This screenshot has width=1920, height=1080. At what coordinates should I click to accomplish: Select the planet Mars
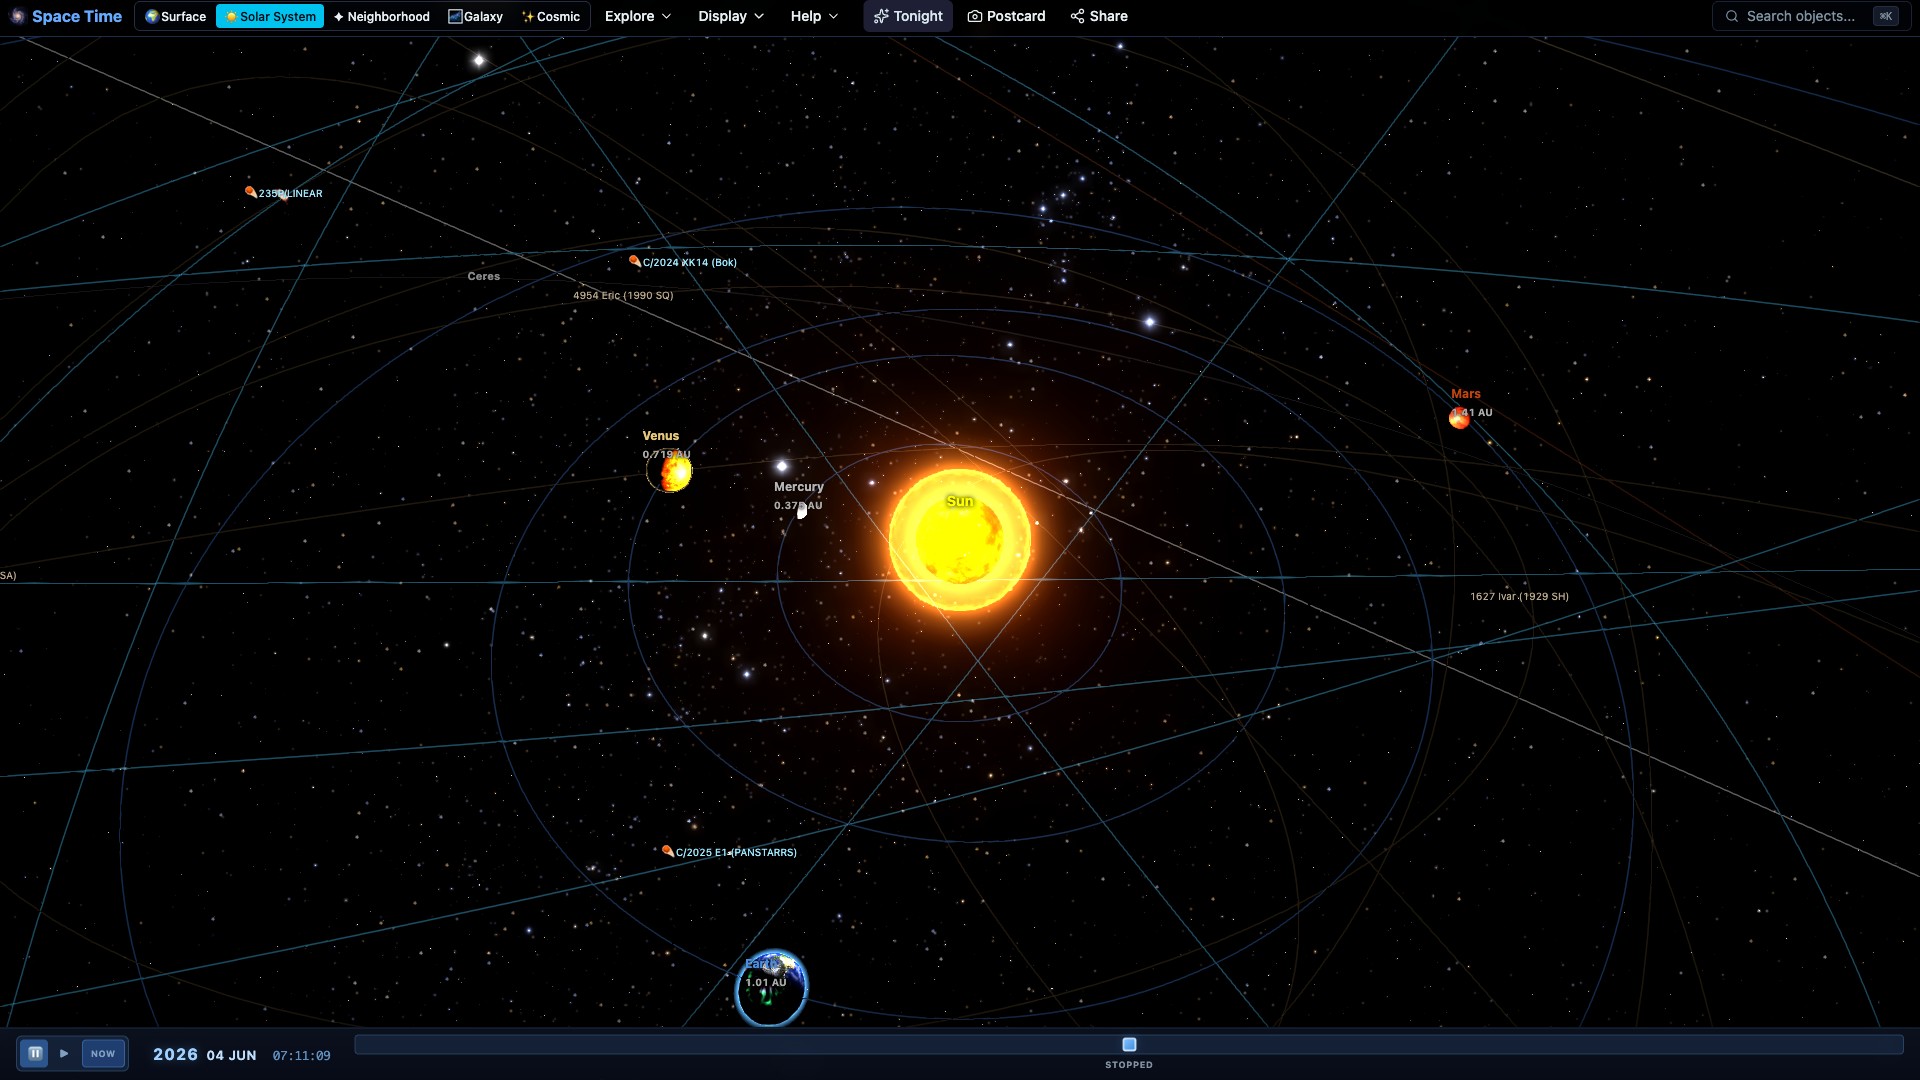click(x=1459, y=418)
